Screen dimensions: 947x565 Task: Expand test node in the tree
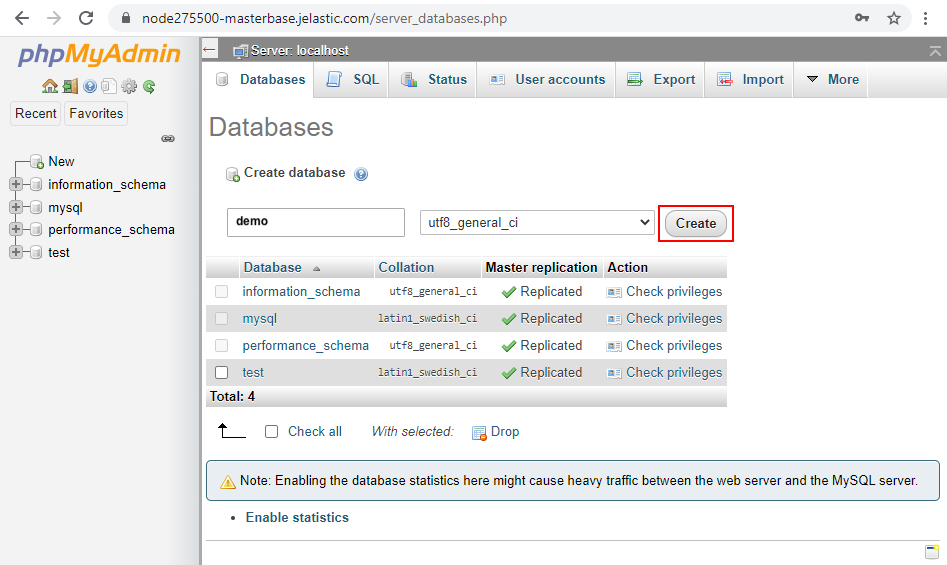[x=16, y=252]
